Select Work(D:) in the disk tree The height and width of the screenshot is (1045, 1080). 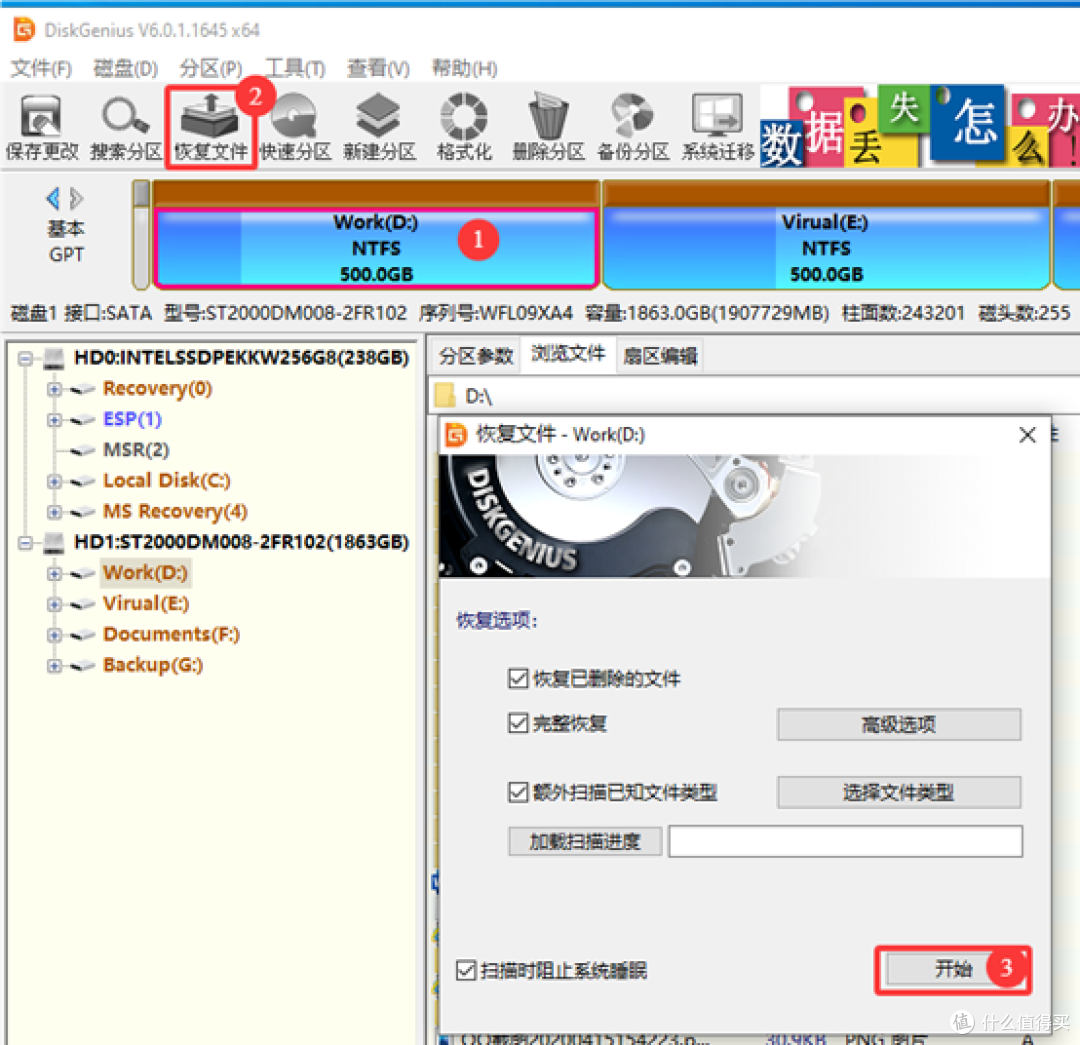pos(145,572)
